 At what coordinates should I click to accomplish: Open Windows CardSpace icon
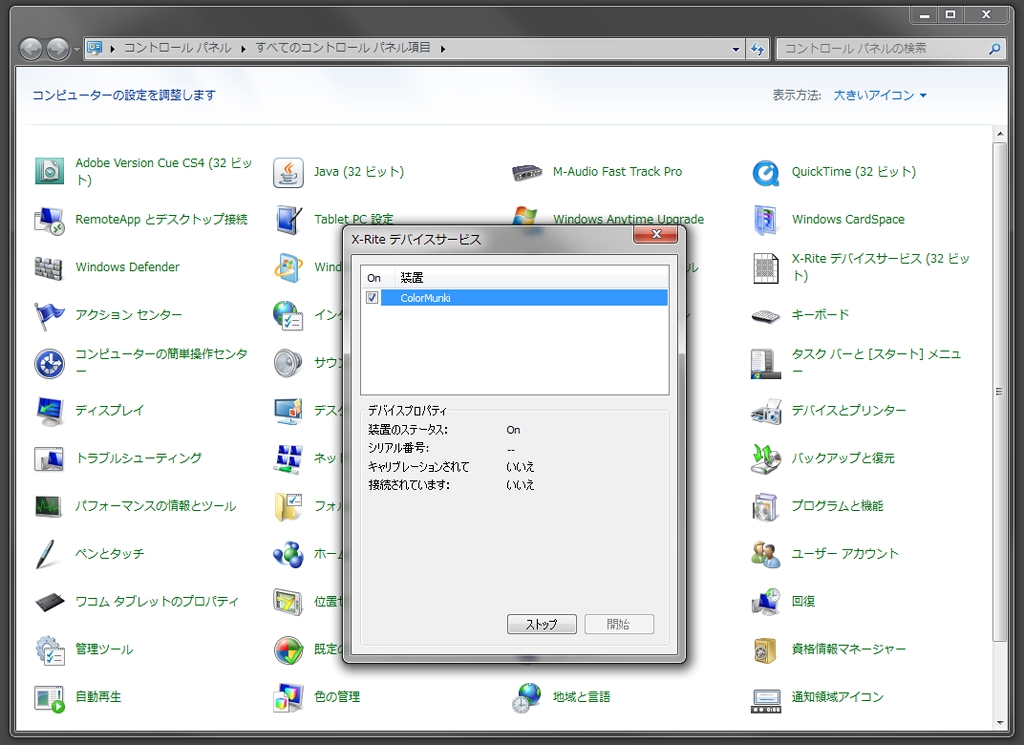(x=765, y=219)
